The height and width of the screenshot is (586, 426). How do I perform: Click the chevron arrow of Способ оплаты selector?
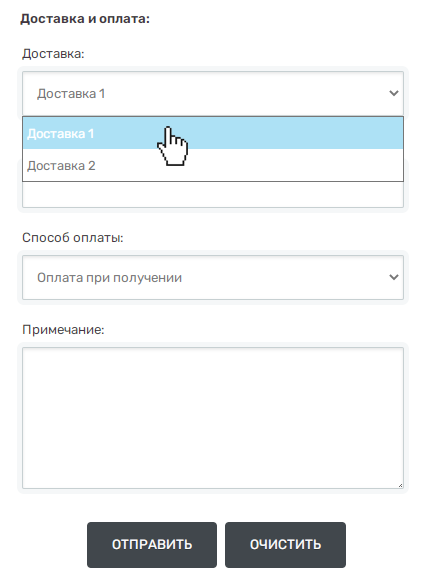click(393, 277)
